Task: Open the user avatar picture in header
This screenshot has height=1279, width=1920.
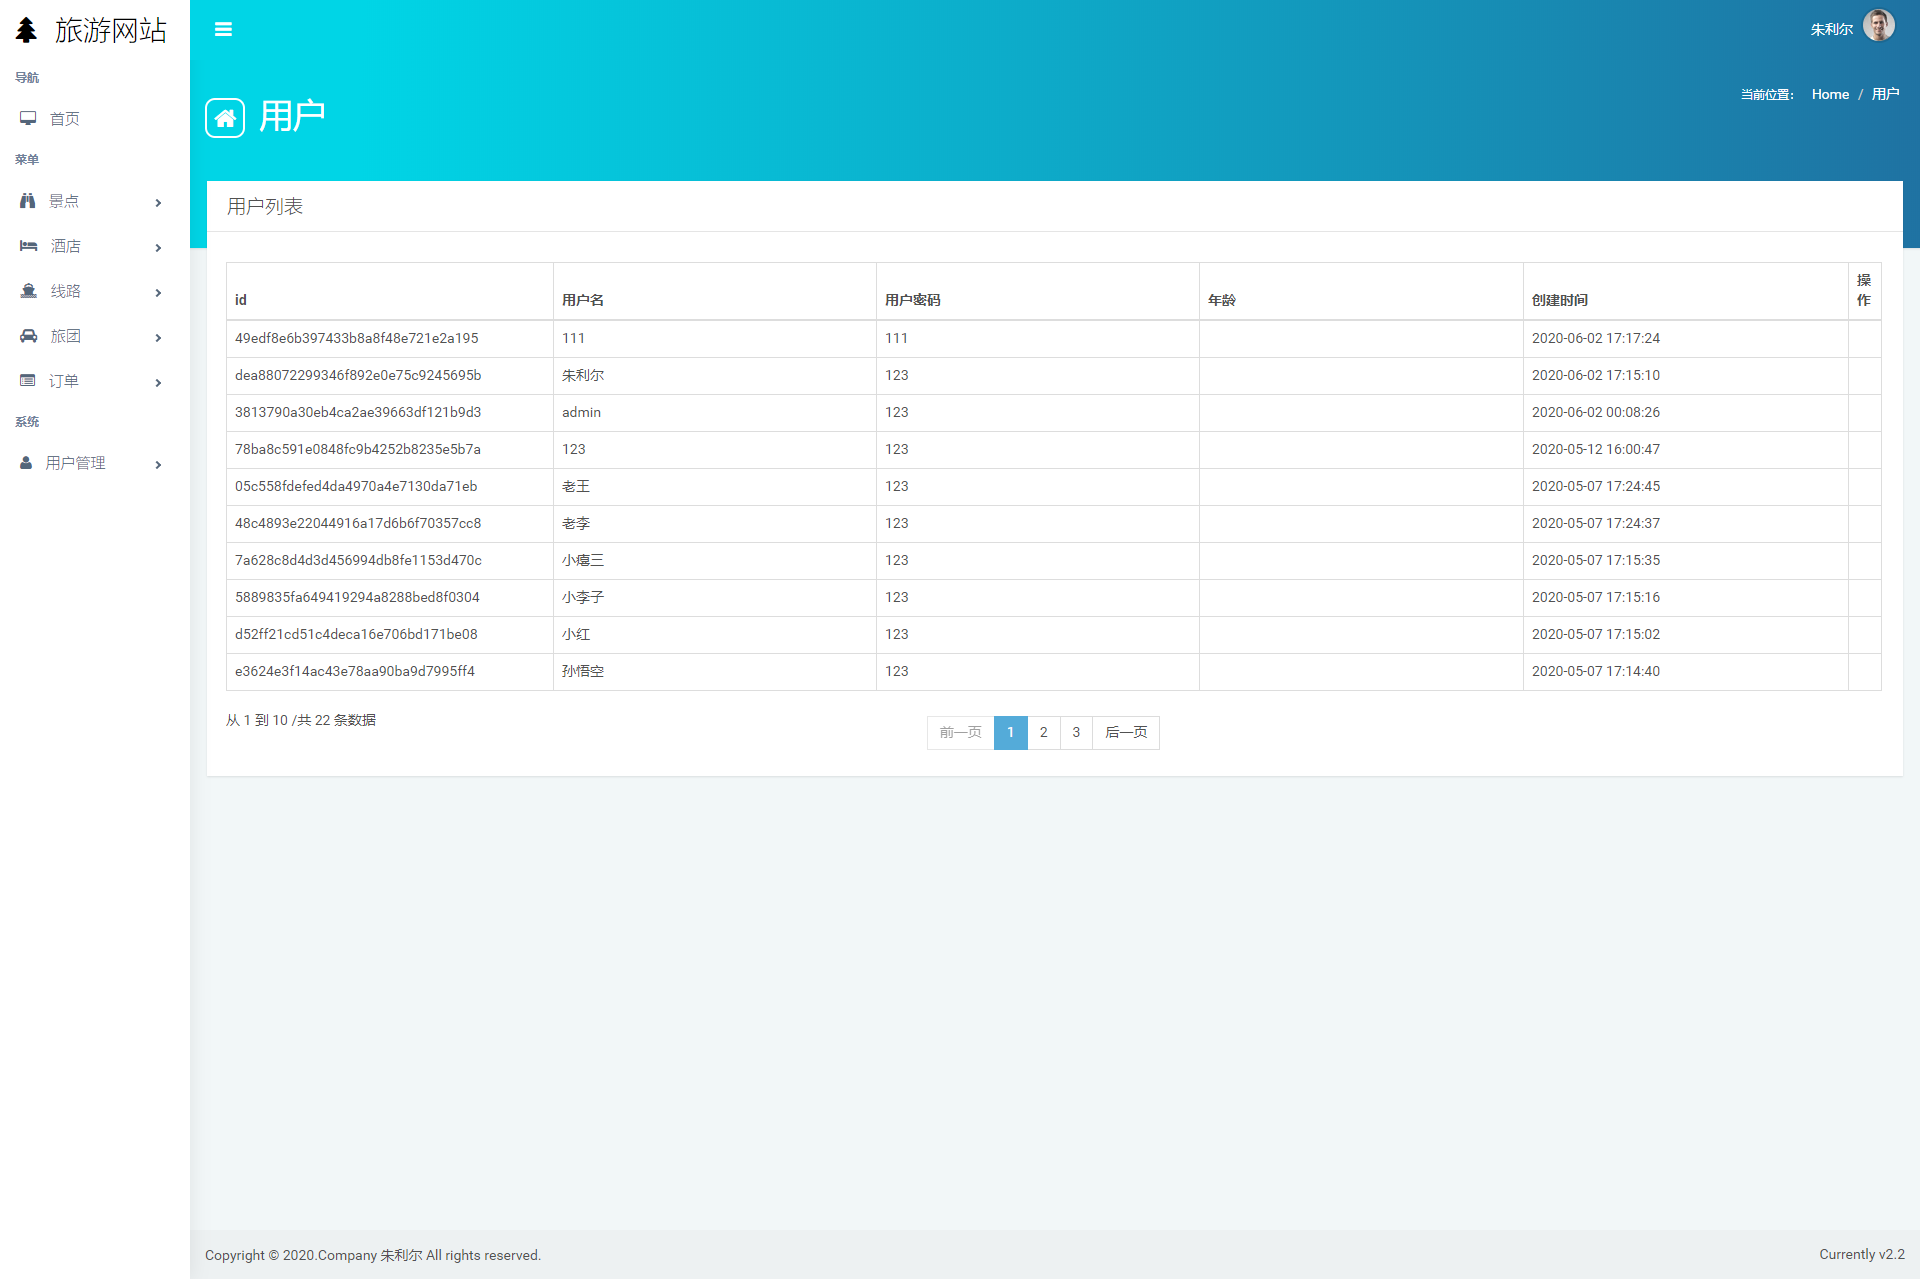Action: coord(1878,26)
